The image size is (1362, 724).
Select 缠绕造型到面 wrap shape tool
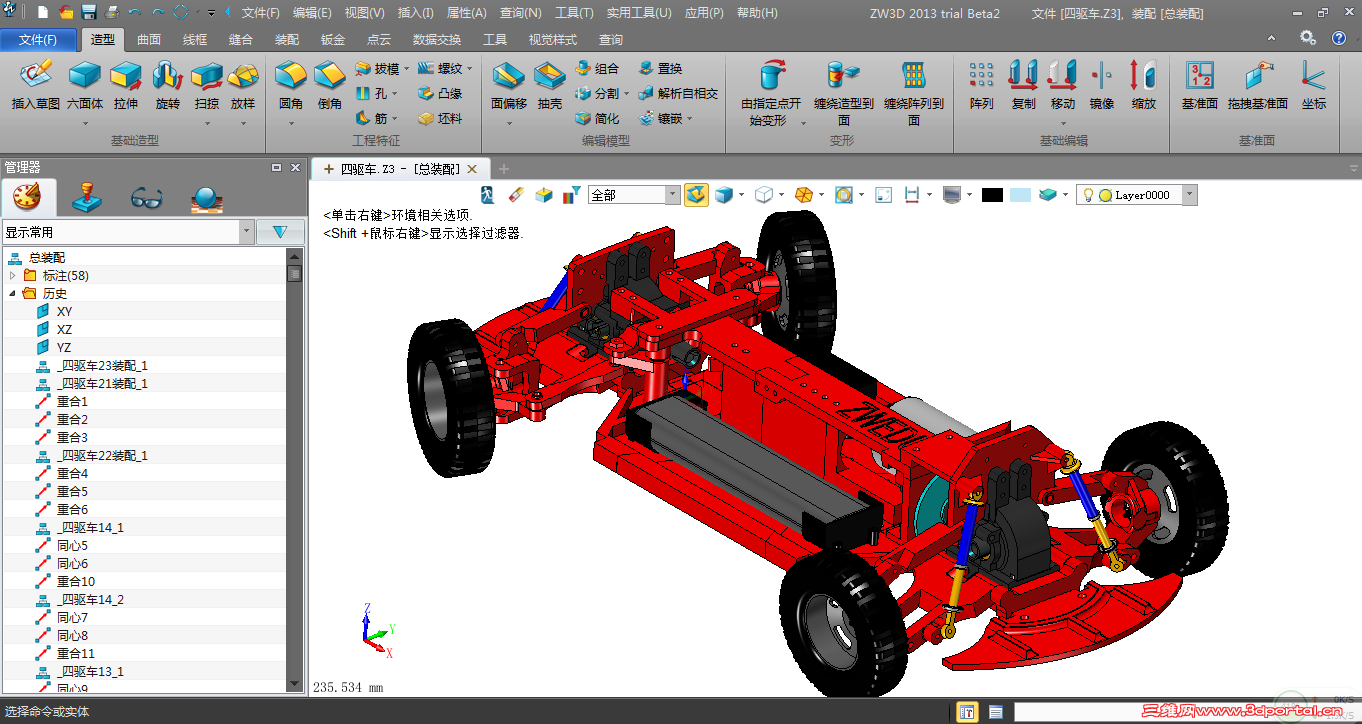[844, 93]
